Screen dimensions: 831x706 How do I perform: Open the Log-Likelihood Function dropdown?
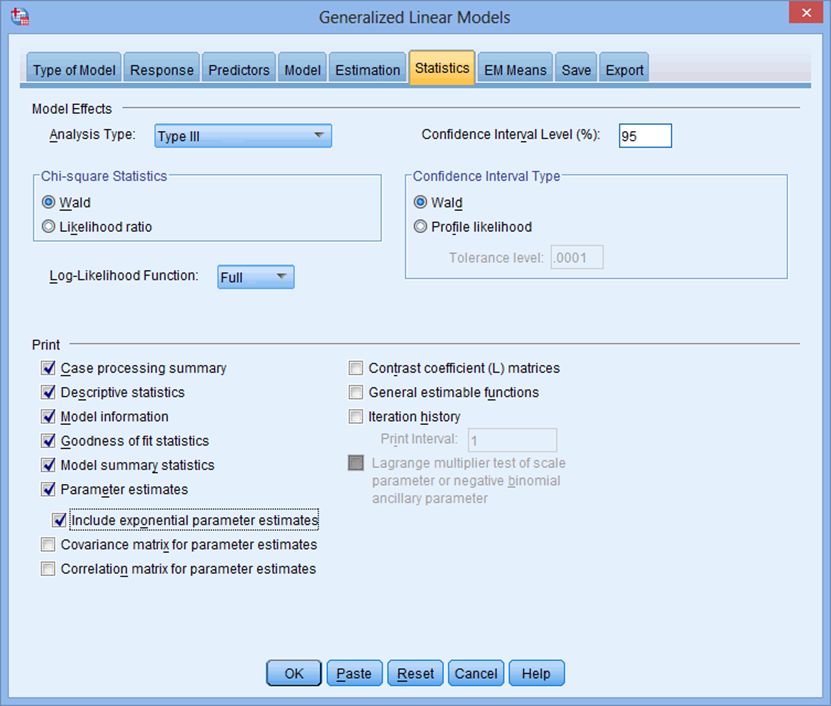(255, 277)
